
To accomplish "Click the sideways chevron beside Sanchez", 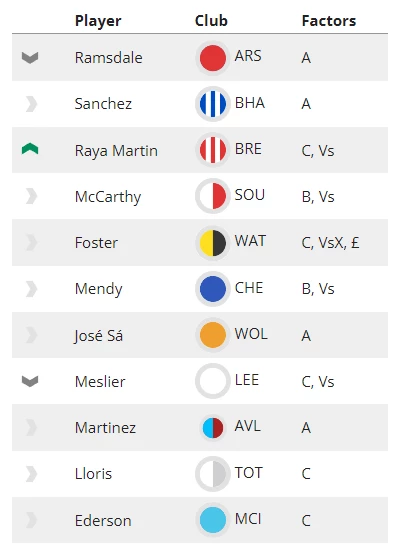I will pyautogui.click(x=31, y=104).
